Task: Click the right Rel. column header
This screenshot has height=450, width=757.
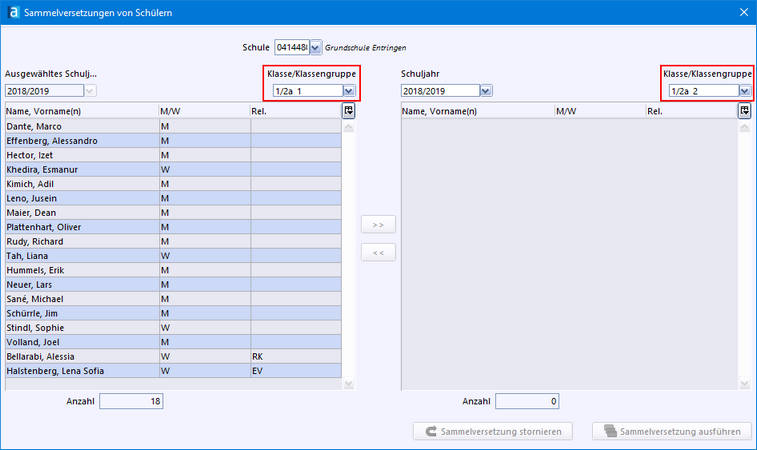Action: pos(689,112)
